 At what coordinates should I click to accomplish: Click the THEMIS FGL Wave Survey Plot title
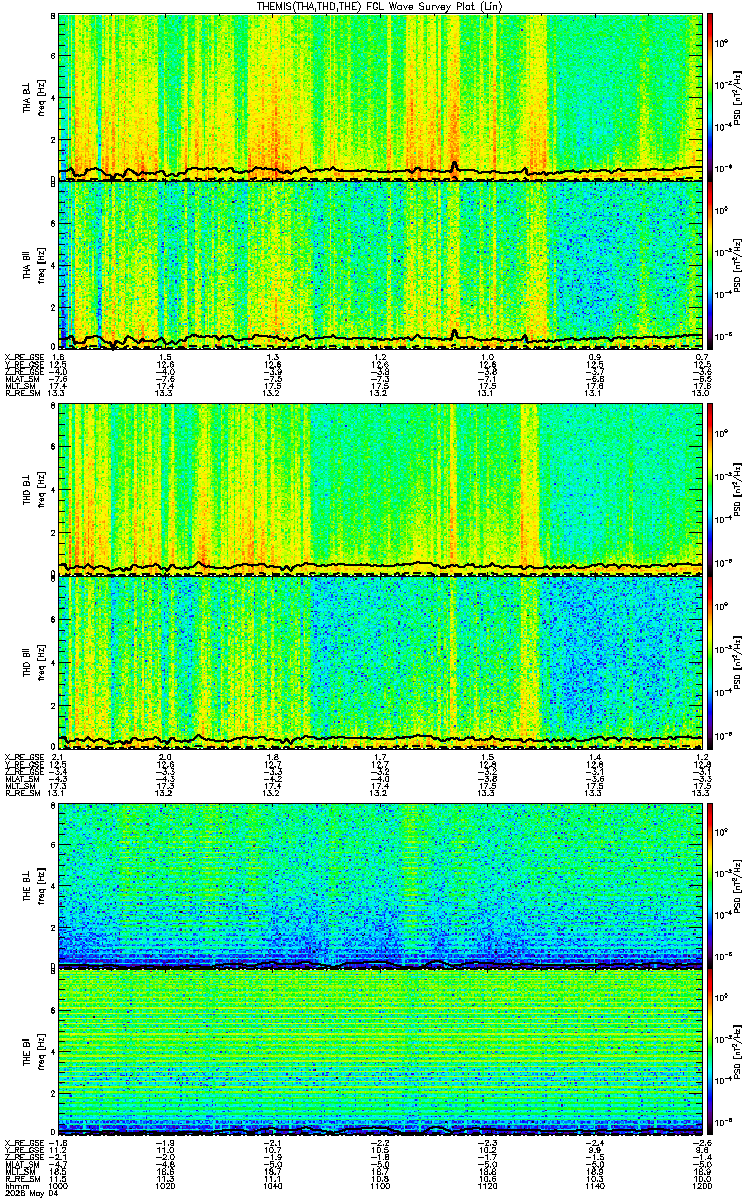pyautogui.click(x=380, y=6)
